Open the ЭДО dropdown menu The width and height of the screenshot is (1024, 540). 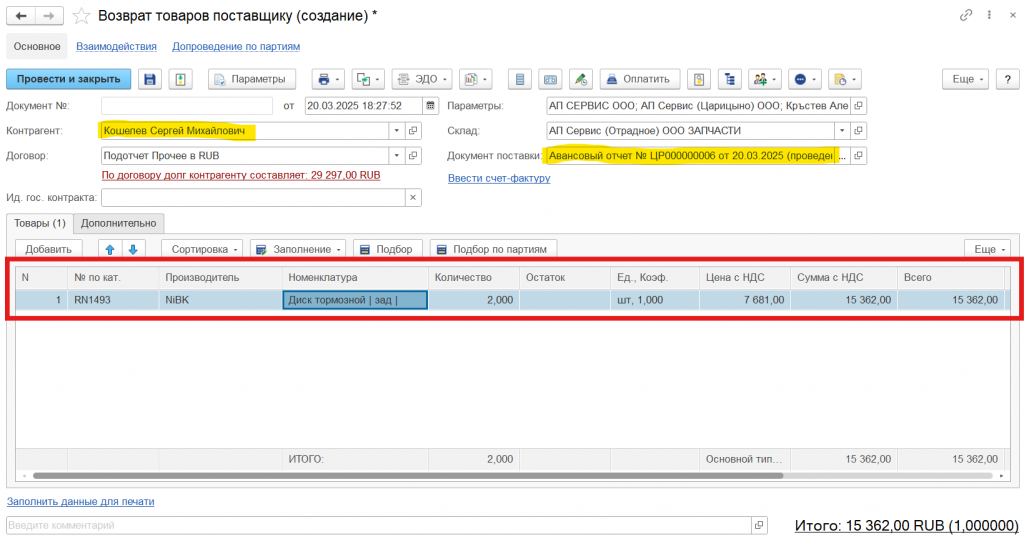click(x=421, y=79)
